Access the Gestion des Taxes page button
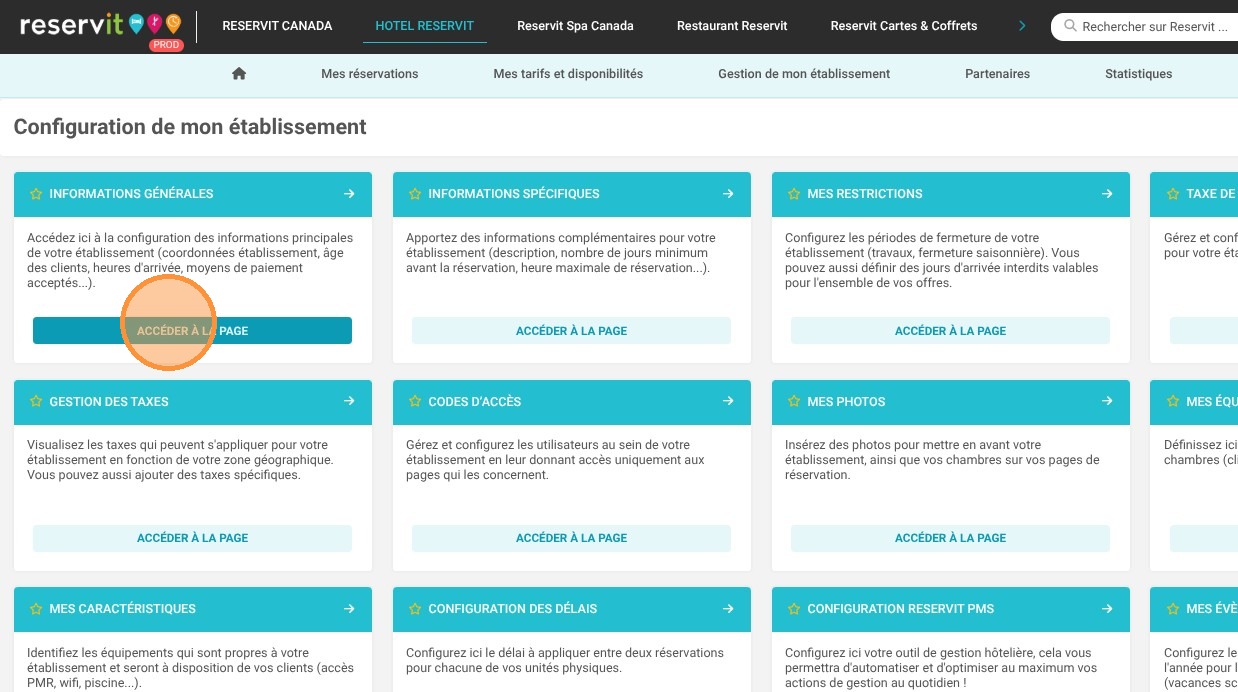Viewport: 1238px width, 692px height. 192,538
